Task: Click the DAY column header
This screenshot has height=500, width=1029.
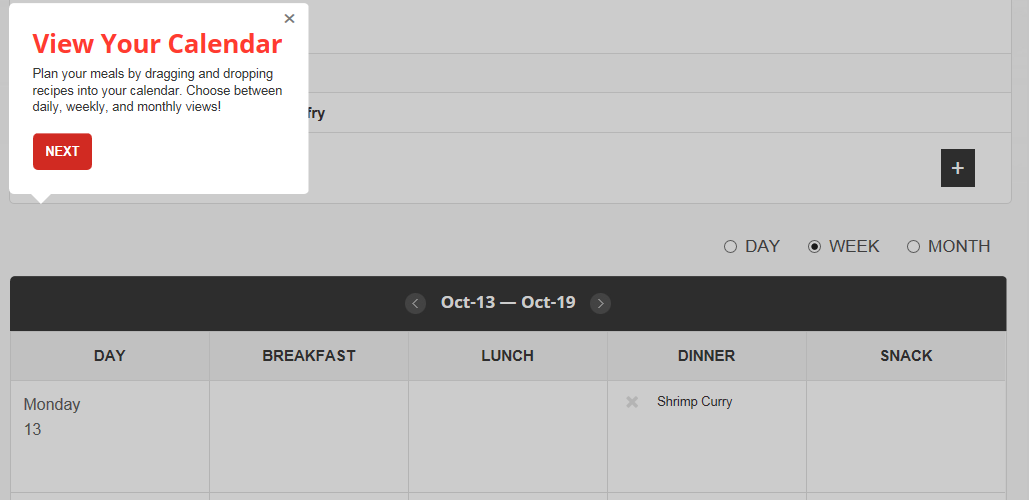Action: 109,356
